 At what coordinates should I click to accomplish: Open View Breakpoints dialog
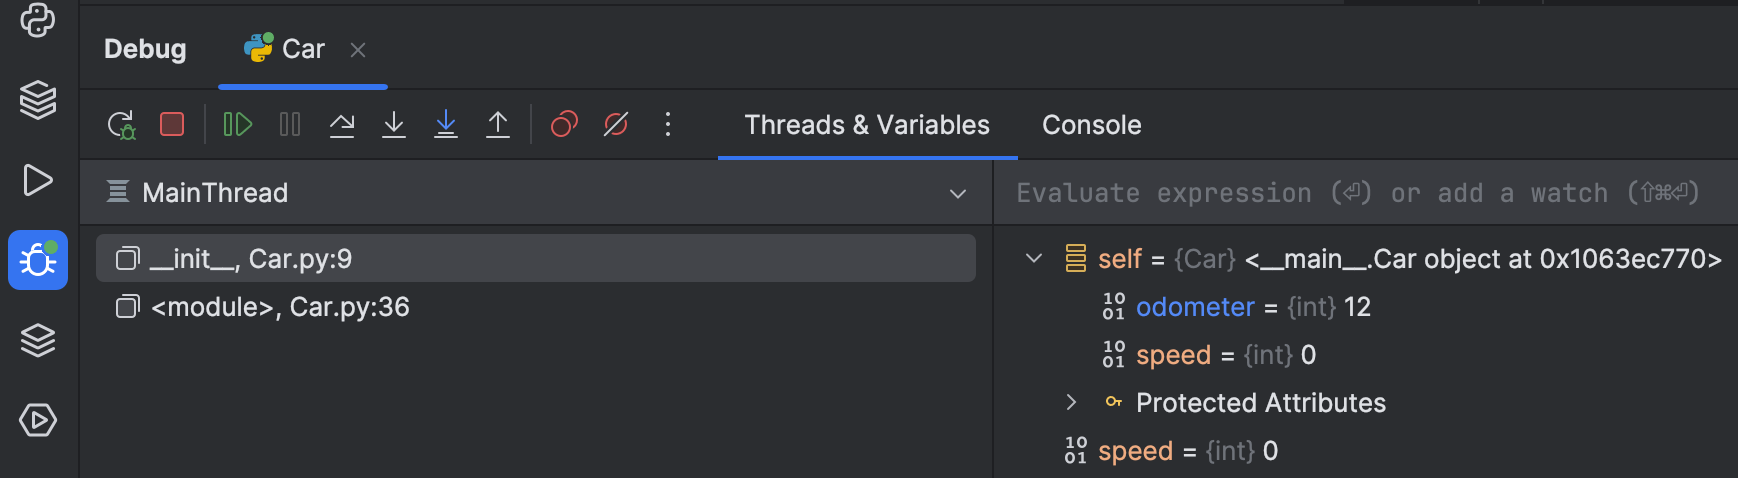tap(564, 124)
